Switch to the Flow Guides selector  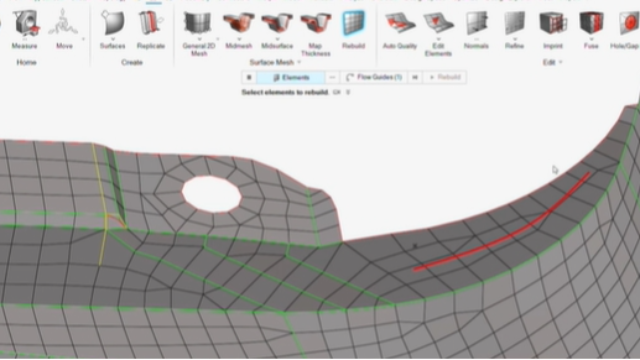click(x=373, y=77)
